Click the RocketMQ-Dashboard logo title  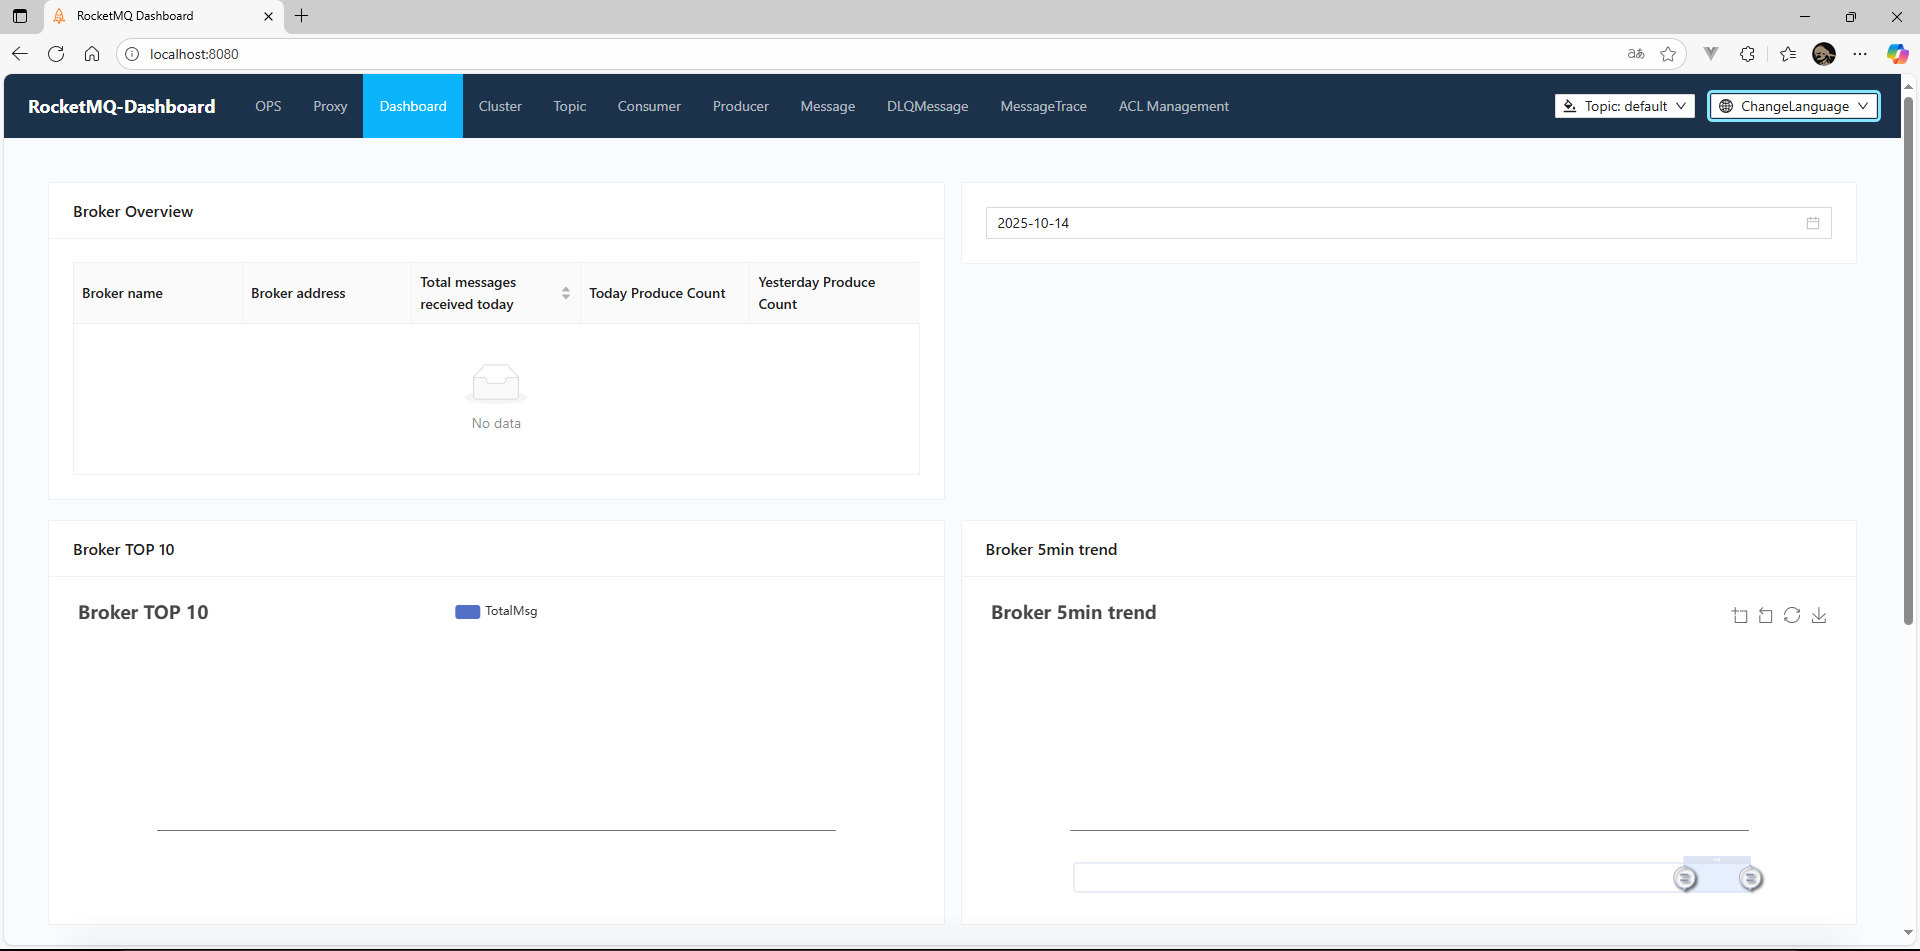tap(122, 106)
